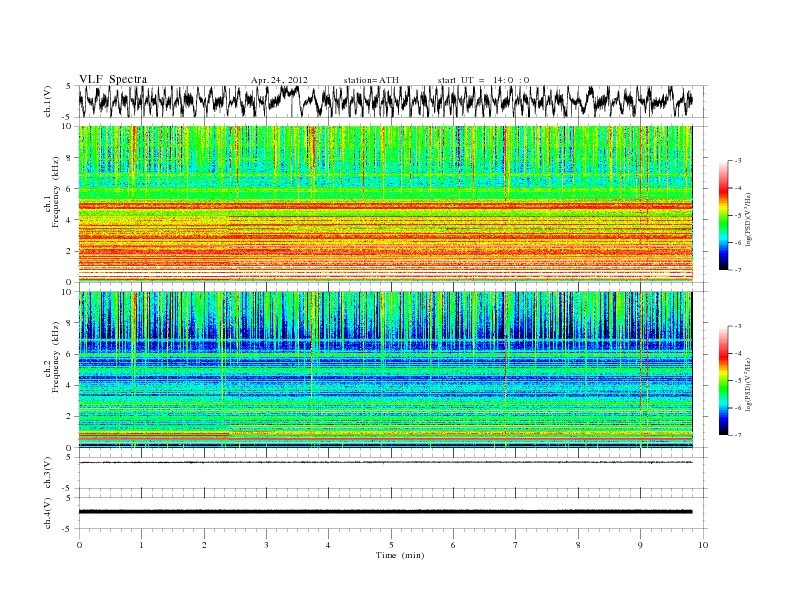This screenshot has width=792, height=612.
Task: Click the ch.1 spectrogram panel
Action: click(x=385, y=204)
